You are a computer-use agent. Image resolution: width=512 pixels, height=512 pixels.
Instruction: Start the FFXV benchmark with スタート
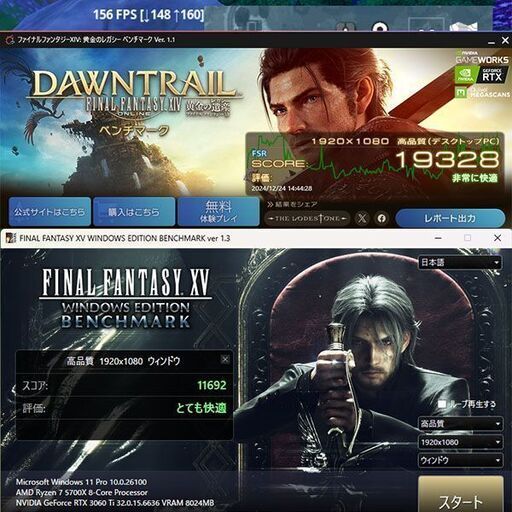click(x=461, y=495)
